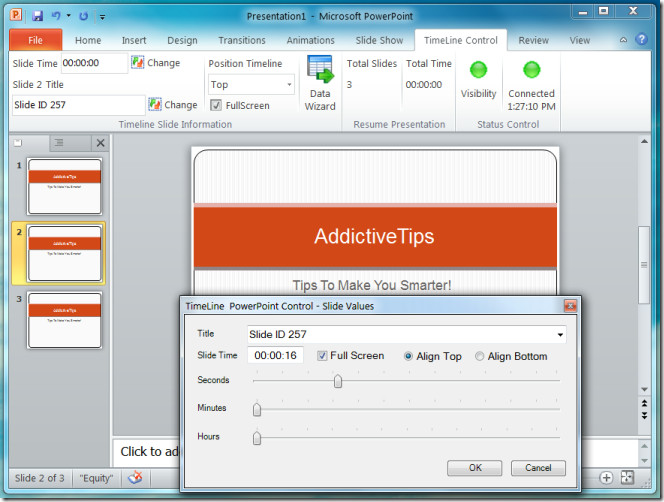The height and width of the screenshot is (502, 664).
Task: Select slide 2 thumbnail
Action: pyautogui.click(x=65, y=253)
